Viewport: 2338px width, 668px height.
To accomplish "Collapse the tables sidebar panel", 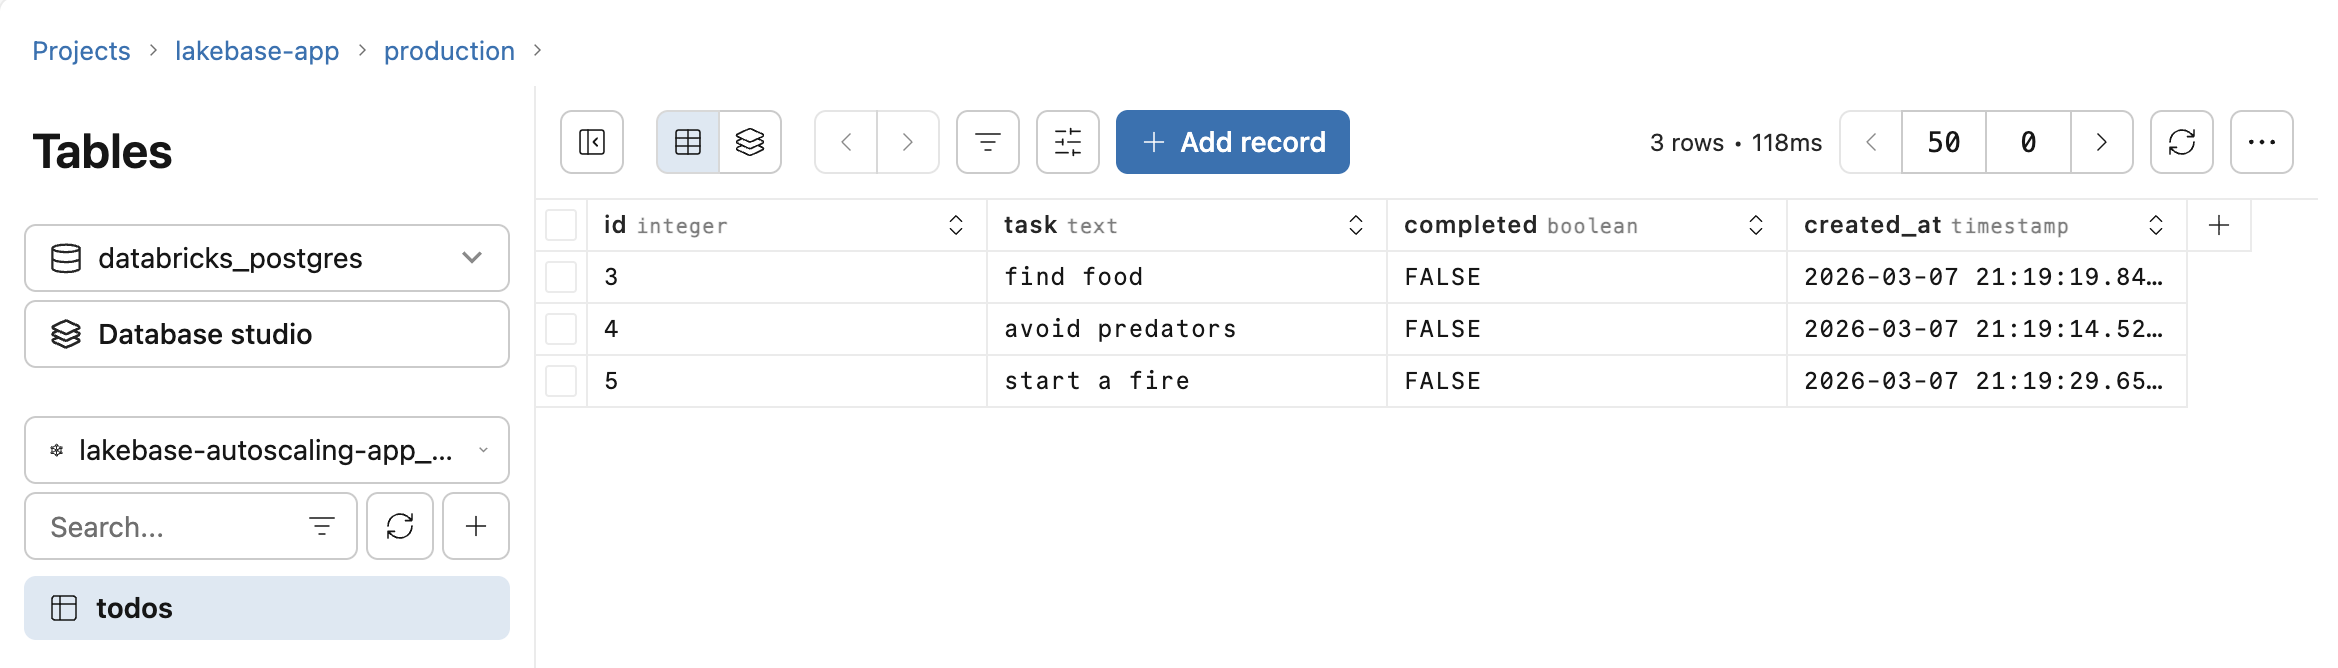I will pos(591,142).
